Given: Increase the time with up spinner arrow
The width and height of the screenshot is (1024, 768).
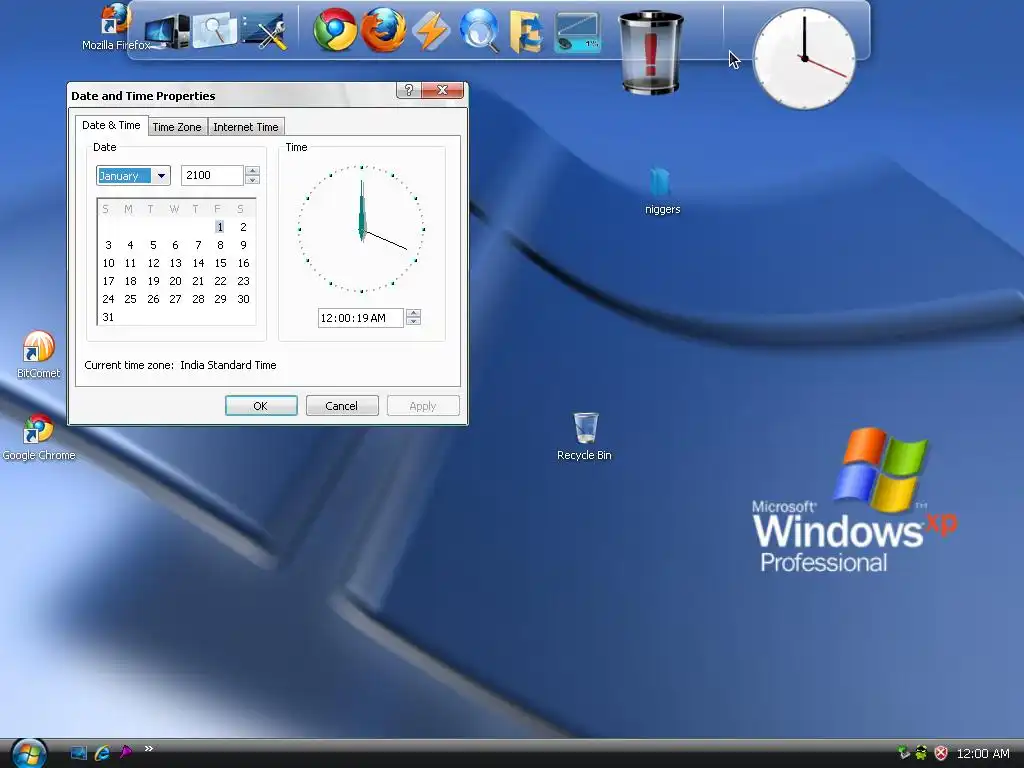Looking at the screenshot, I should click(x=413, y=313).
